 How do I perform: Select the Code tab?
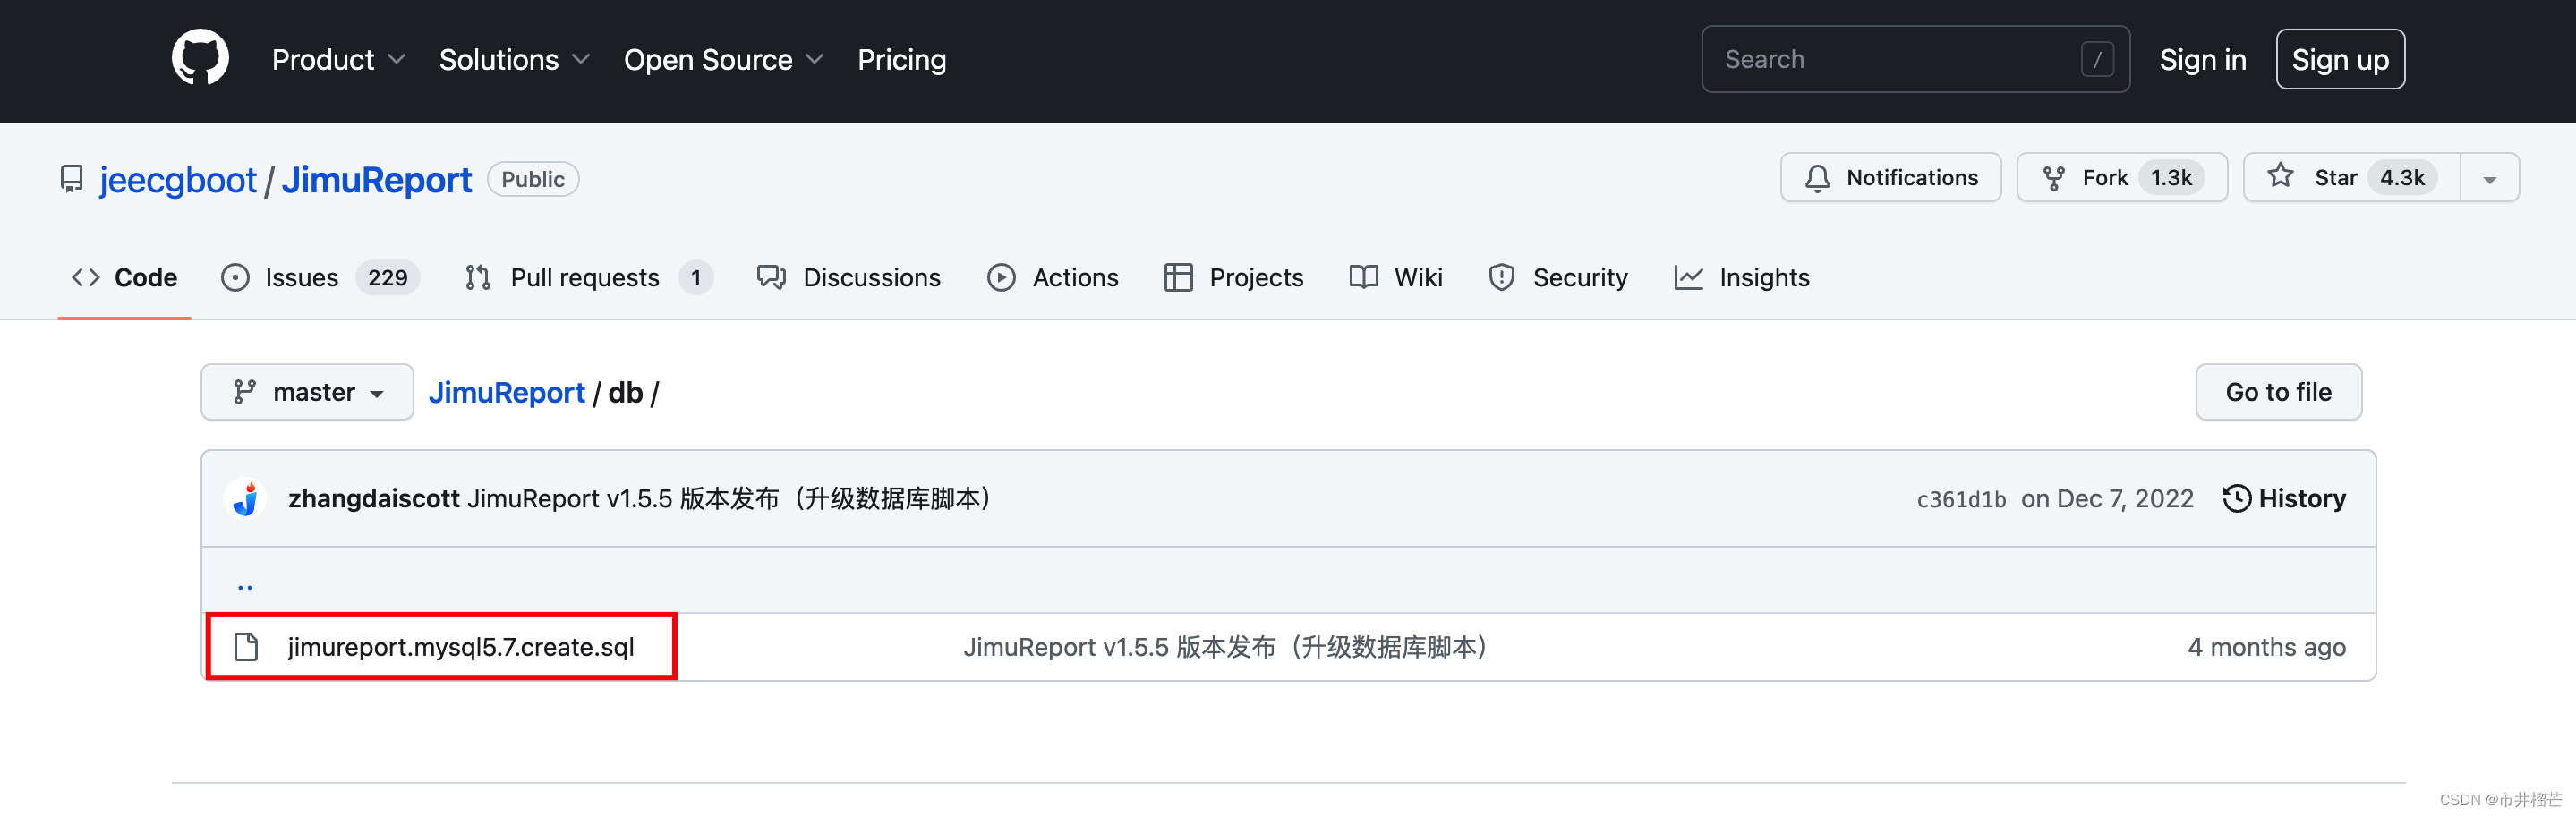point(125,277)
